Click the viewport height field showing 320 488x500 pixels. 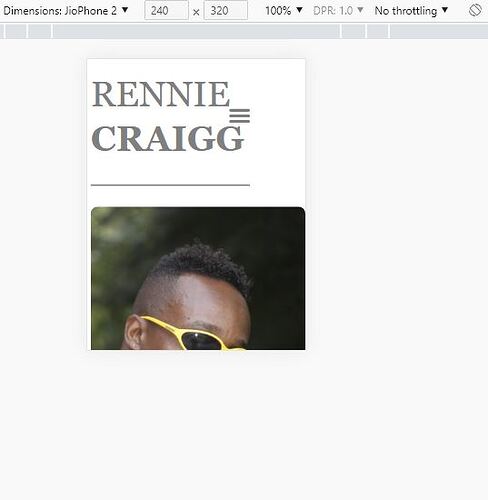[x=226, y=10]
